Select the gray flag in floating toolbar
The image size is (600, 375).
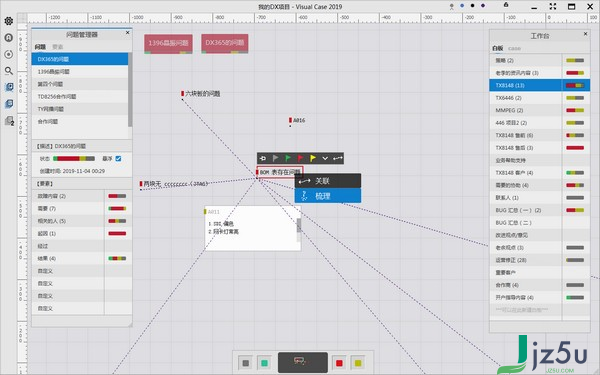(276, 158)
